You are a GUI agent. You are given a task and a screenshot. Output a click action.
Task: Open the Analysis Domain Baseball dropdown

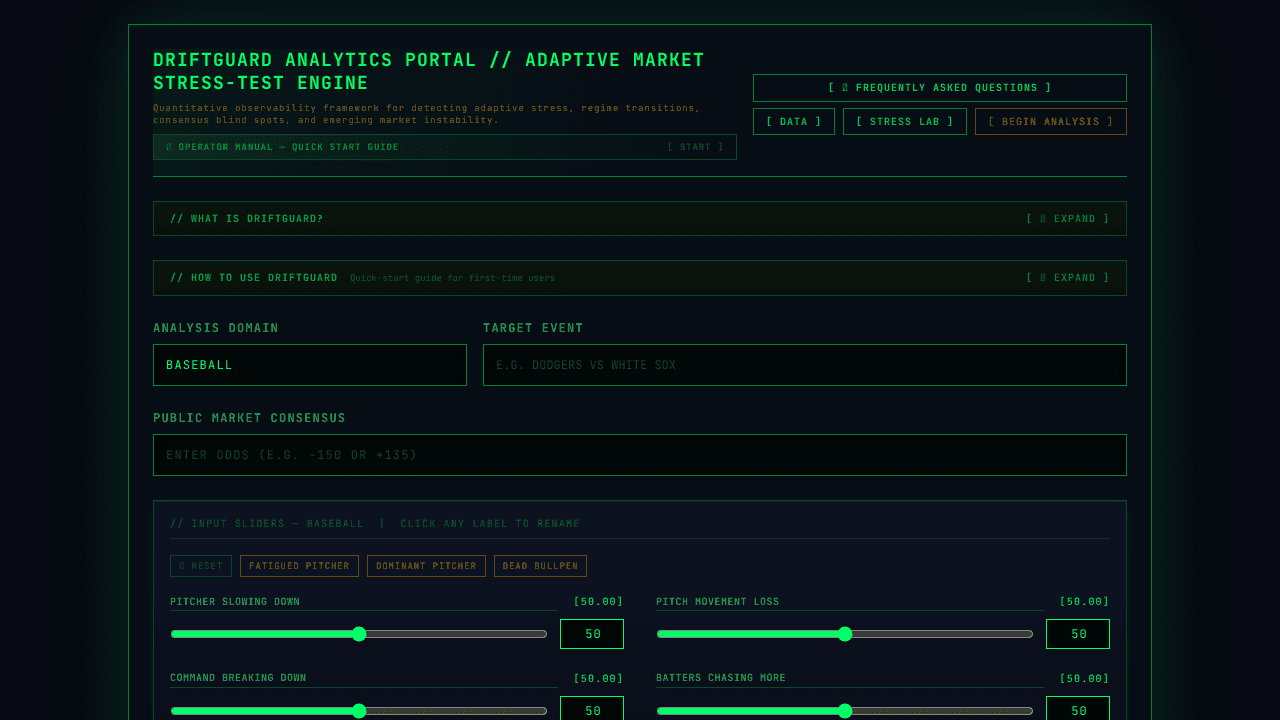(309, 365)
